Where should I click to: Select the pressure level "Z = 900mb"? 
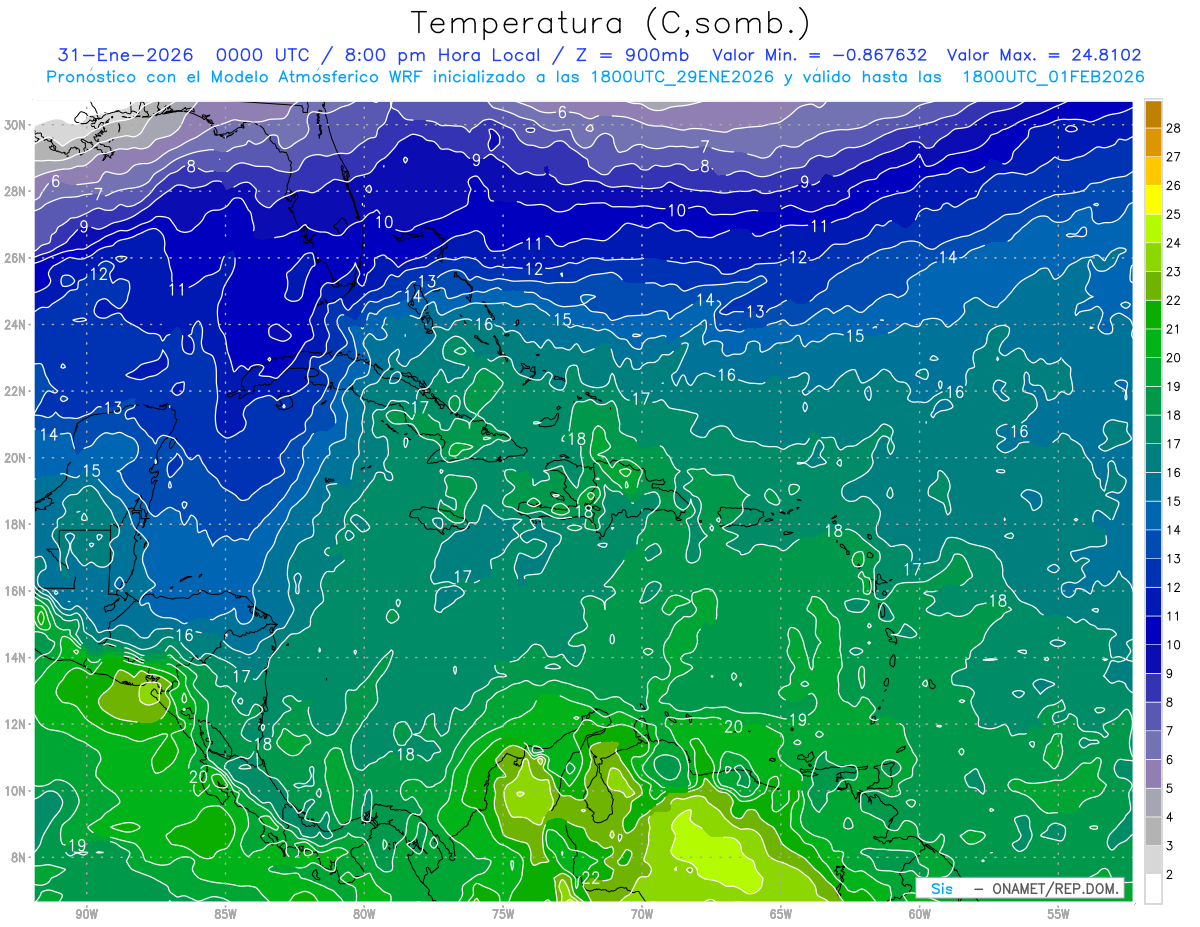tap(631, 56)
